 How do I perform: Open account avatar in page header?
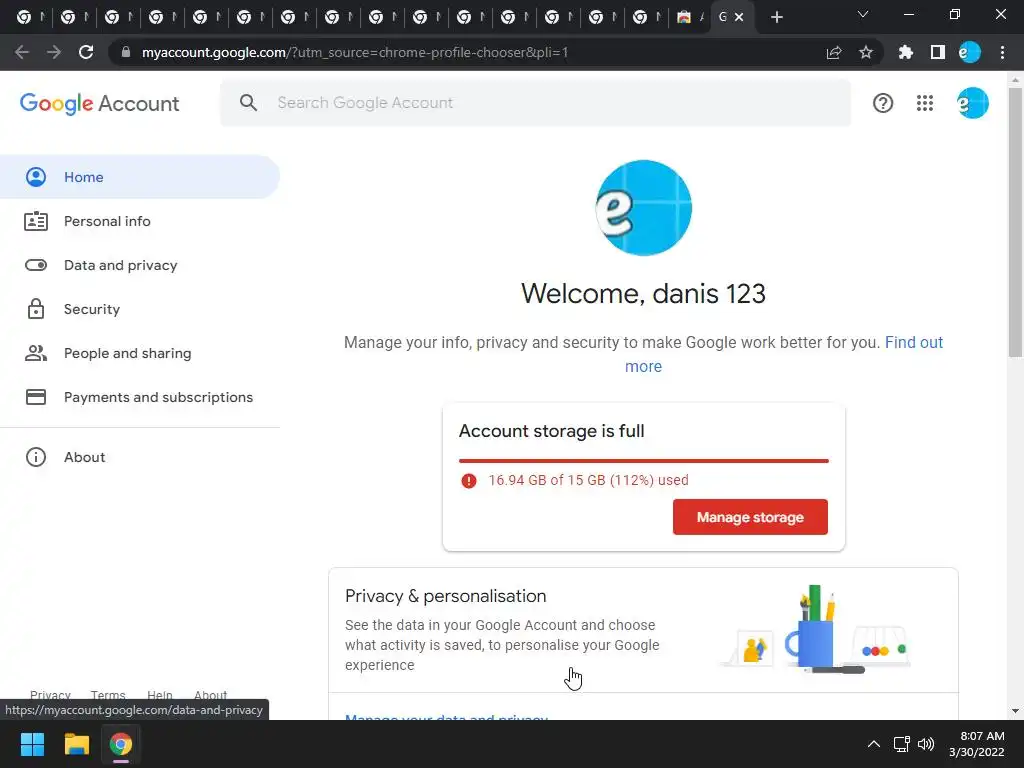pyautogui.click(x=972, y=103)
